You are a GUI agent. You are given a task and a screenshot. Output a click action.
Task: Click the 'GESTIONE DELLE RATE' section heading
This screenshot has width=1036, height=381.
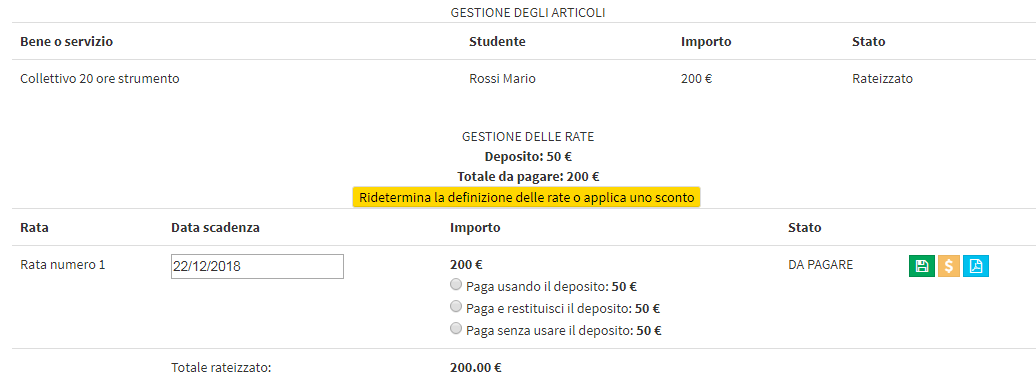(x=528, y=137)
